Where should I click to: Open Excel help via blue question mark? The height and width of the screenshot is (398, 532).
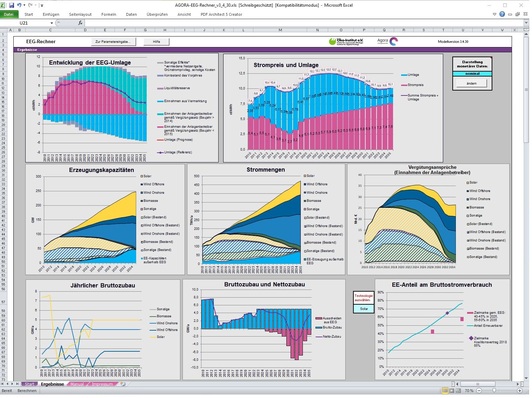502,14
